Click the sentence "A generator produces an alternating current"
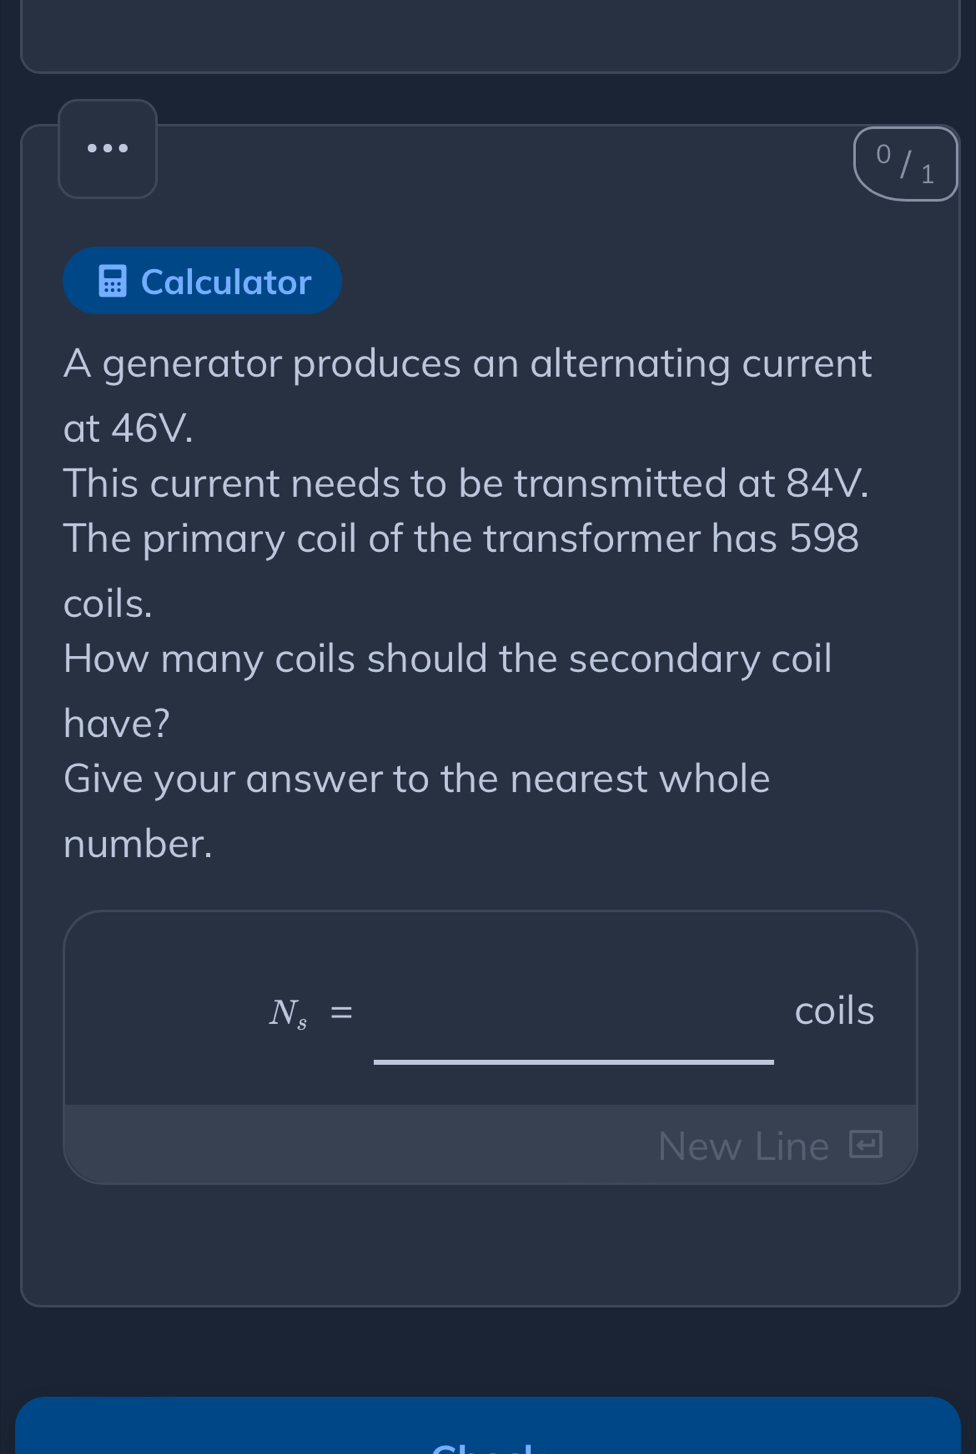Viewport: 976px width, 1454px height. point(467,363)
